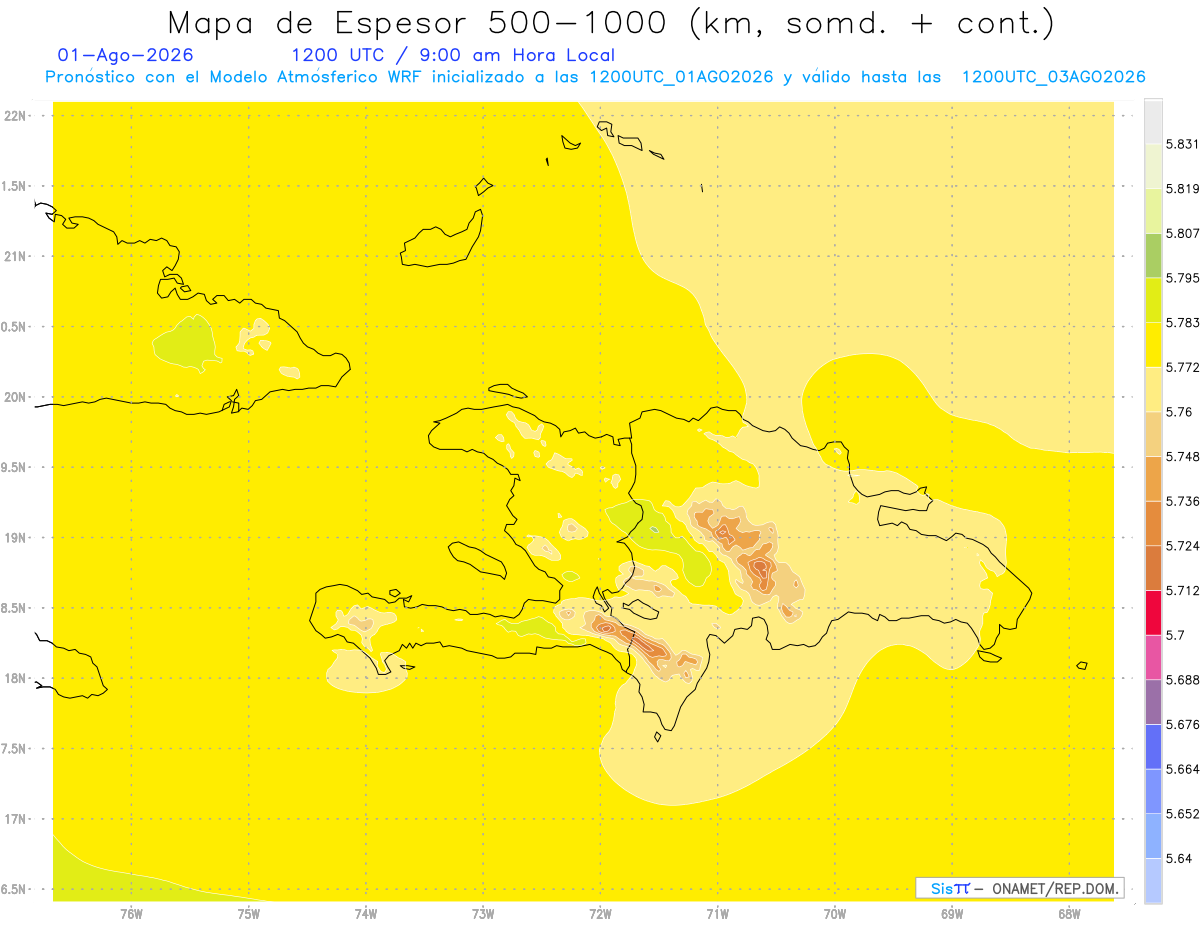Click the 22N latitude label
The height and width of the screenshot is (927, 1200).
tap(15, 116)
